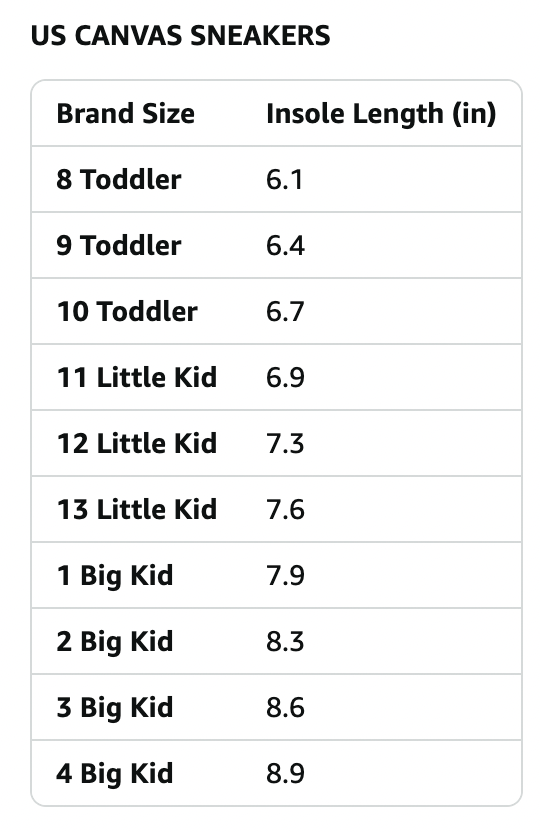Click the 7.9 insole length value
The width and height of the screenshot is (540, 832).
285,575
